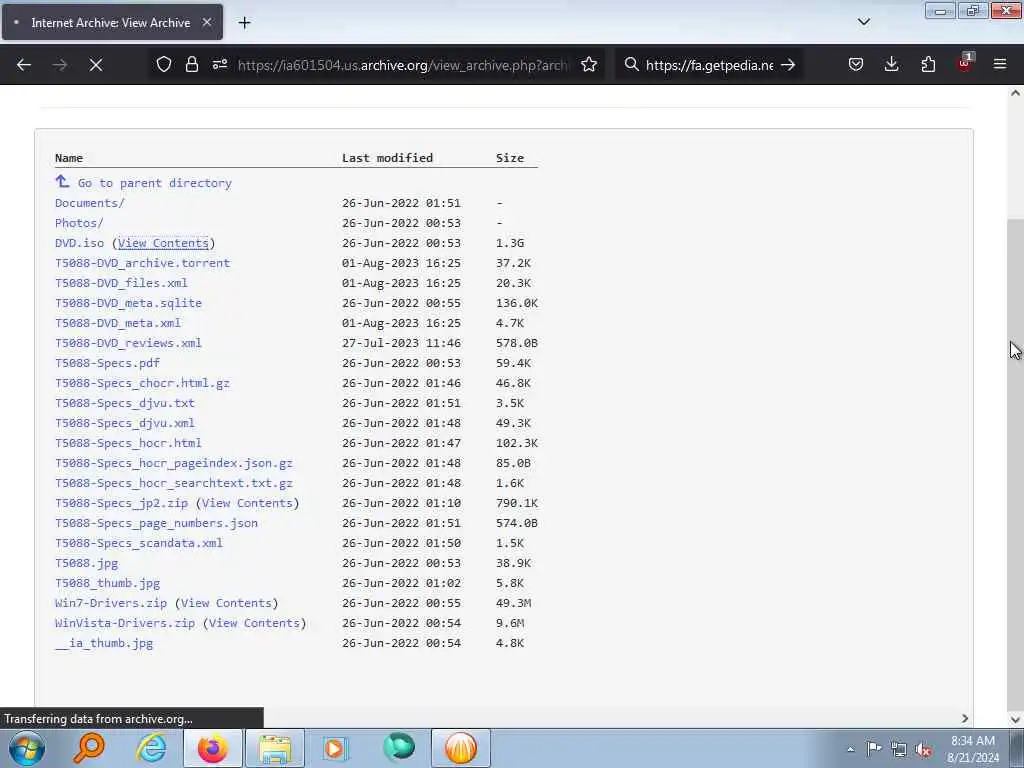Click the muted volume tray icon
Screen dimensions: 1024x768
(x=923, y=749)
